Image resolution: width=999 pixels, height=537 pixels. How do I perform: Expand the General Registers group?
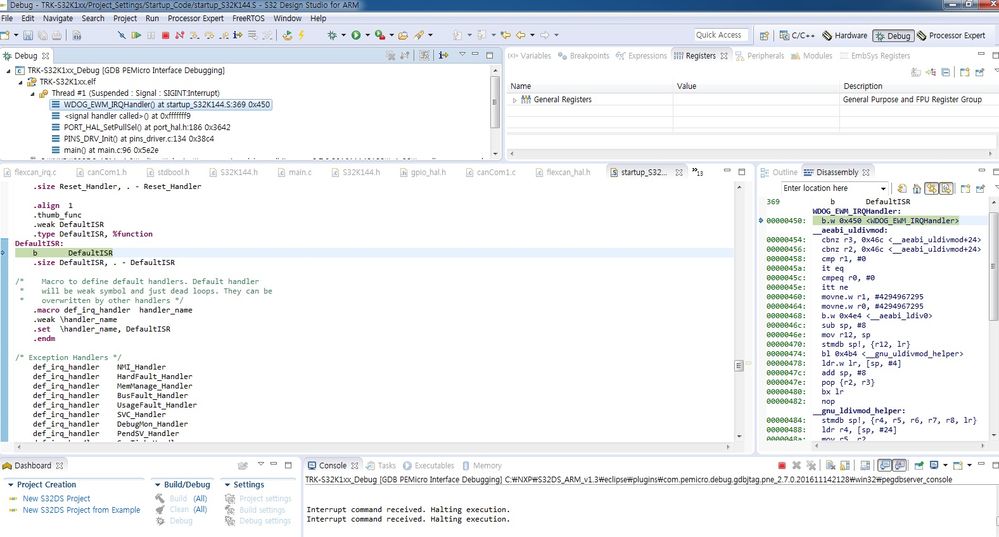point(515,100)
